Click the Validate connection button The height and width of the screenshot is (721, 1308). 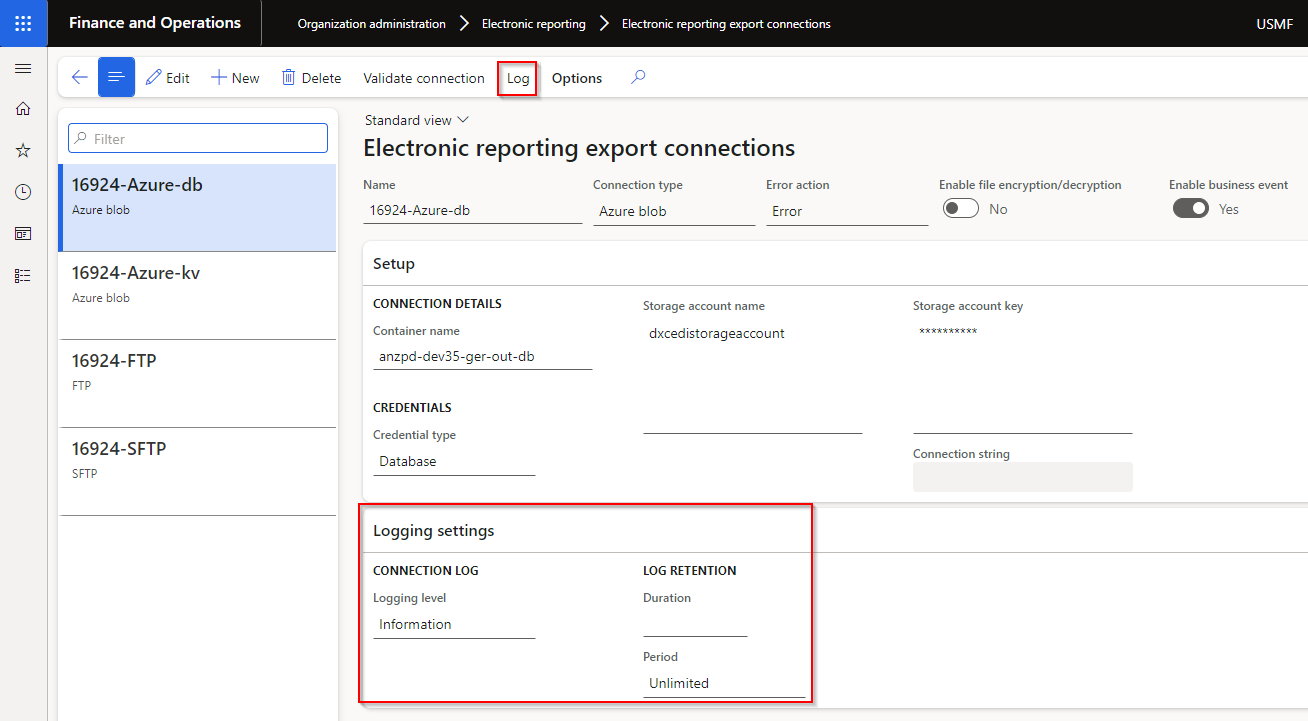click(x=423, y=78)
